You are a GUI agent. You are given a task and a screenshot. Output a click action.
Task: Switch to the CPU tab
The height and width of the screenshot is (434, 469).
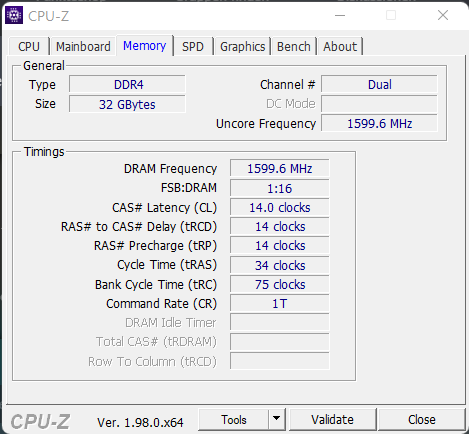29,46
